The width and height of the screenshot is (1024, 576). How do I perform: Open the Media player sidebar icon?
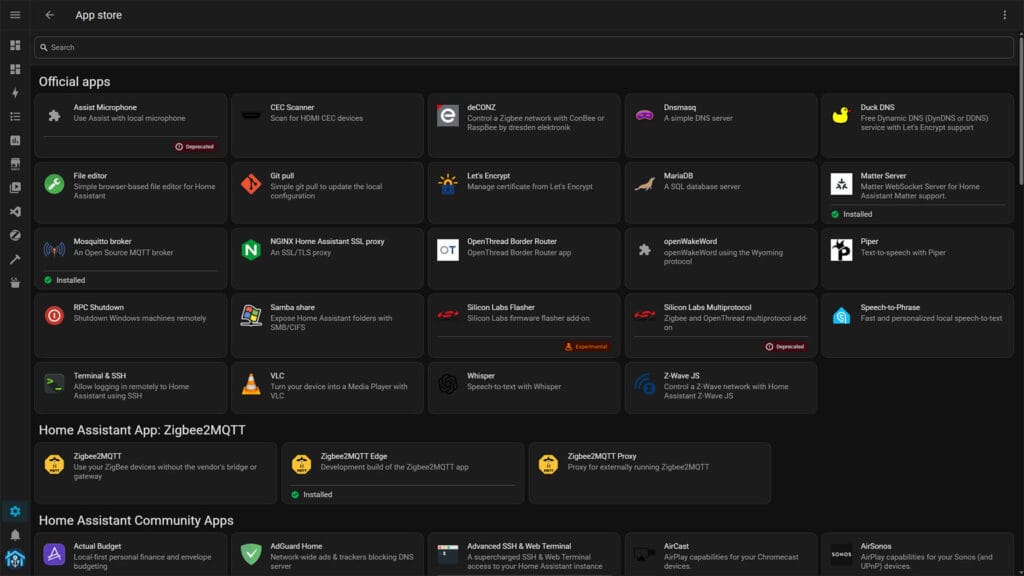(x=15, y=188)
